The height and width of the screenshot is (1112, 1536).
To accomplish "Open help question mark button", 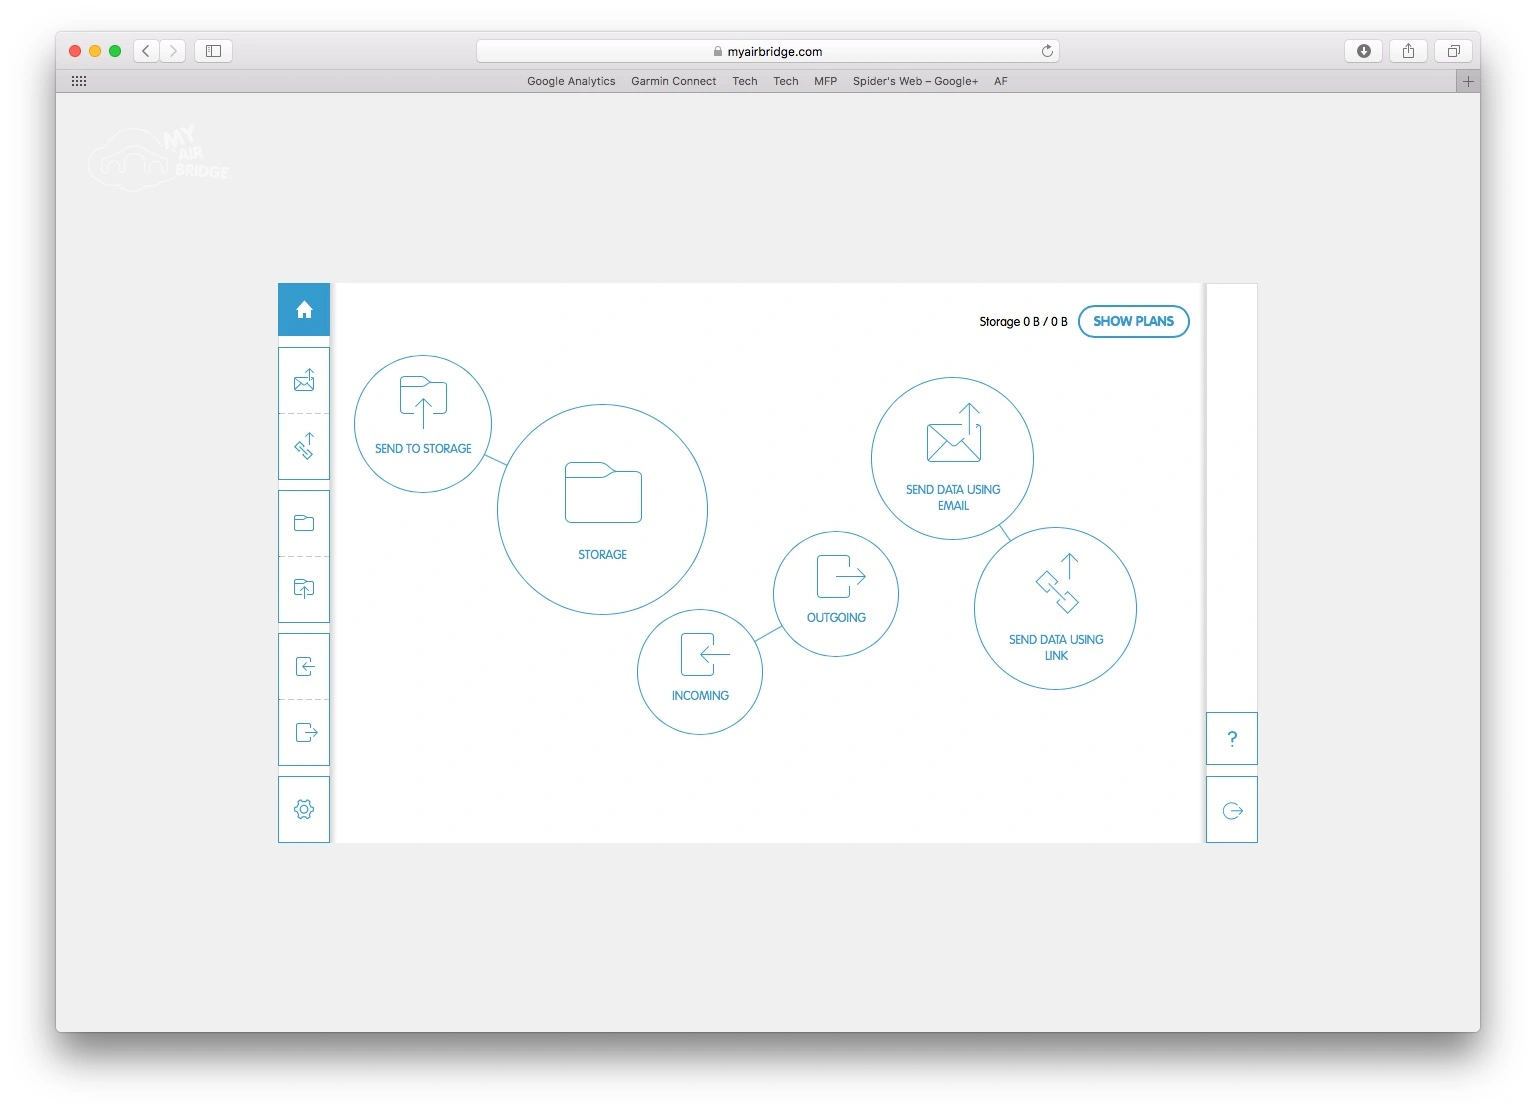I will pos(1232,738).
